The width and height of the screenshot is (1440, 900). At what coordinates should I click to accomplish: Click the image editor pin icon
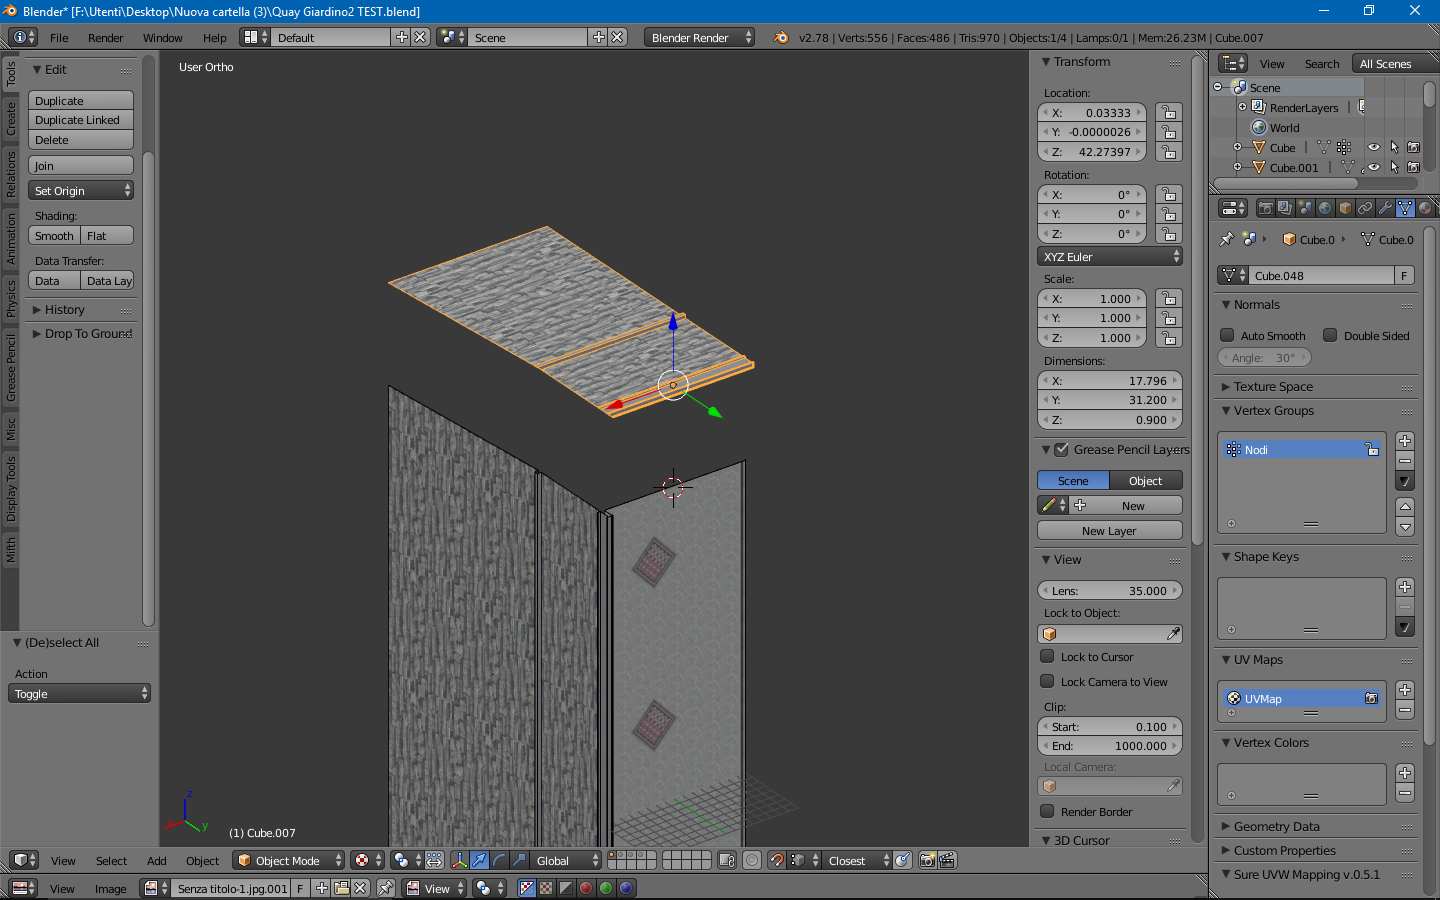386,888
